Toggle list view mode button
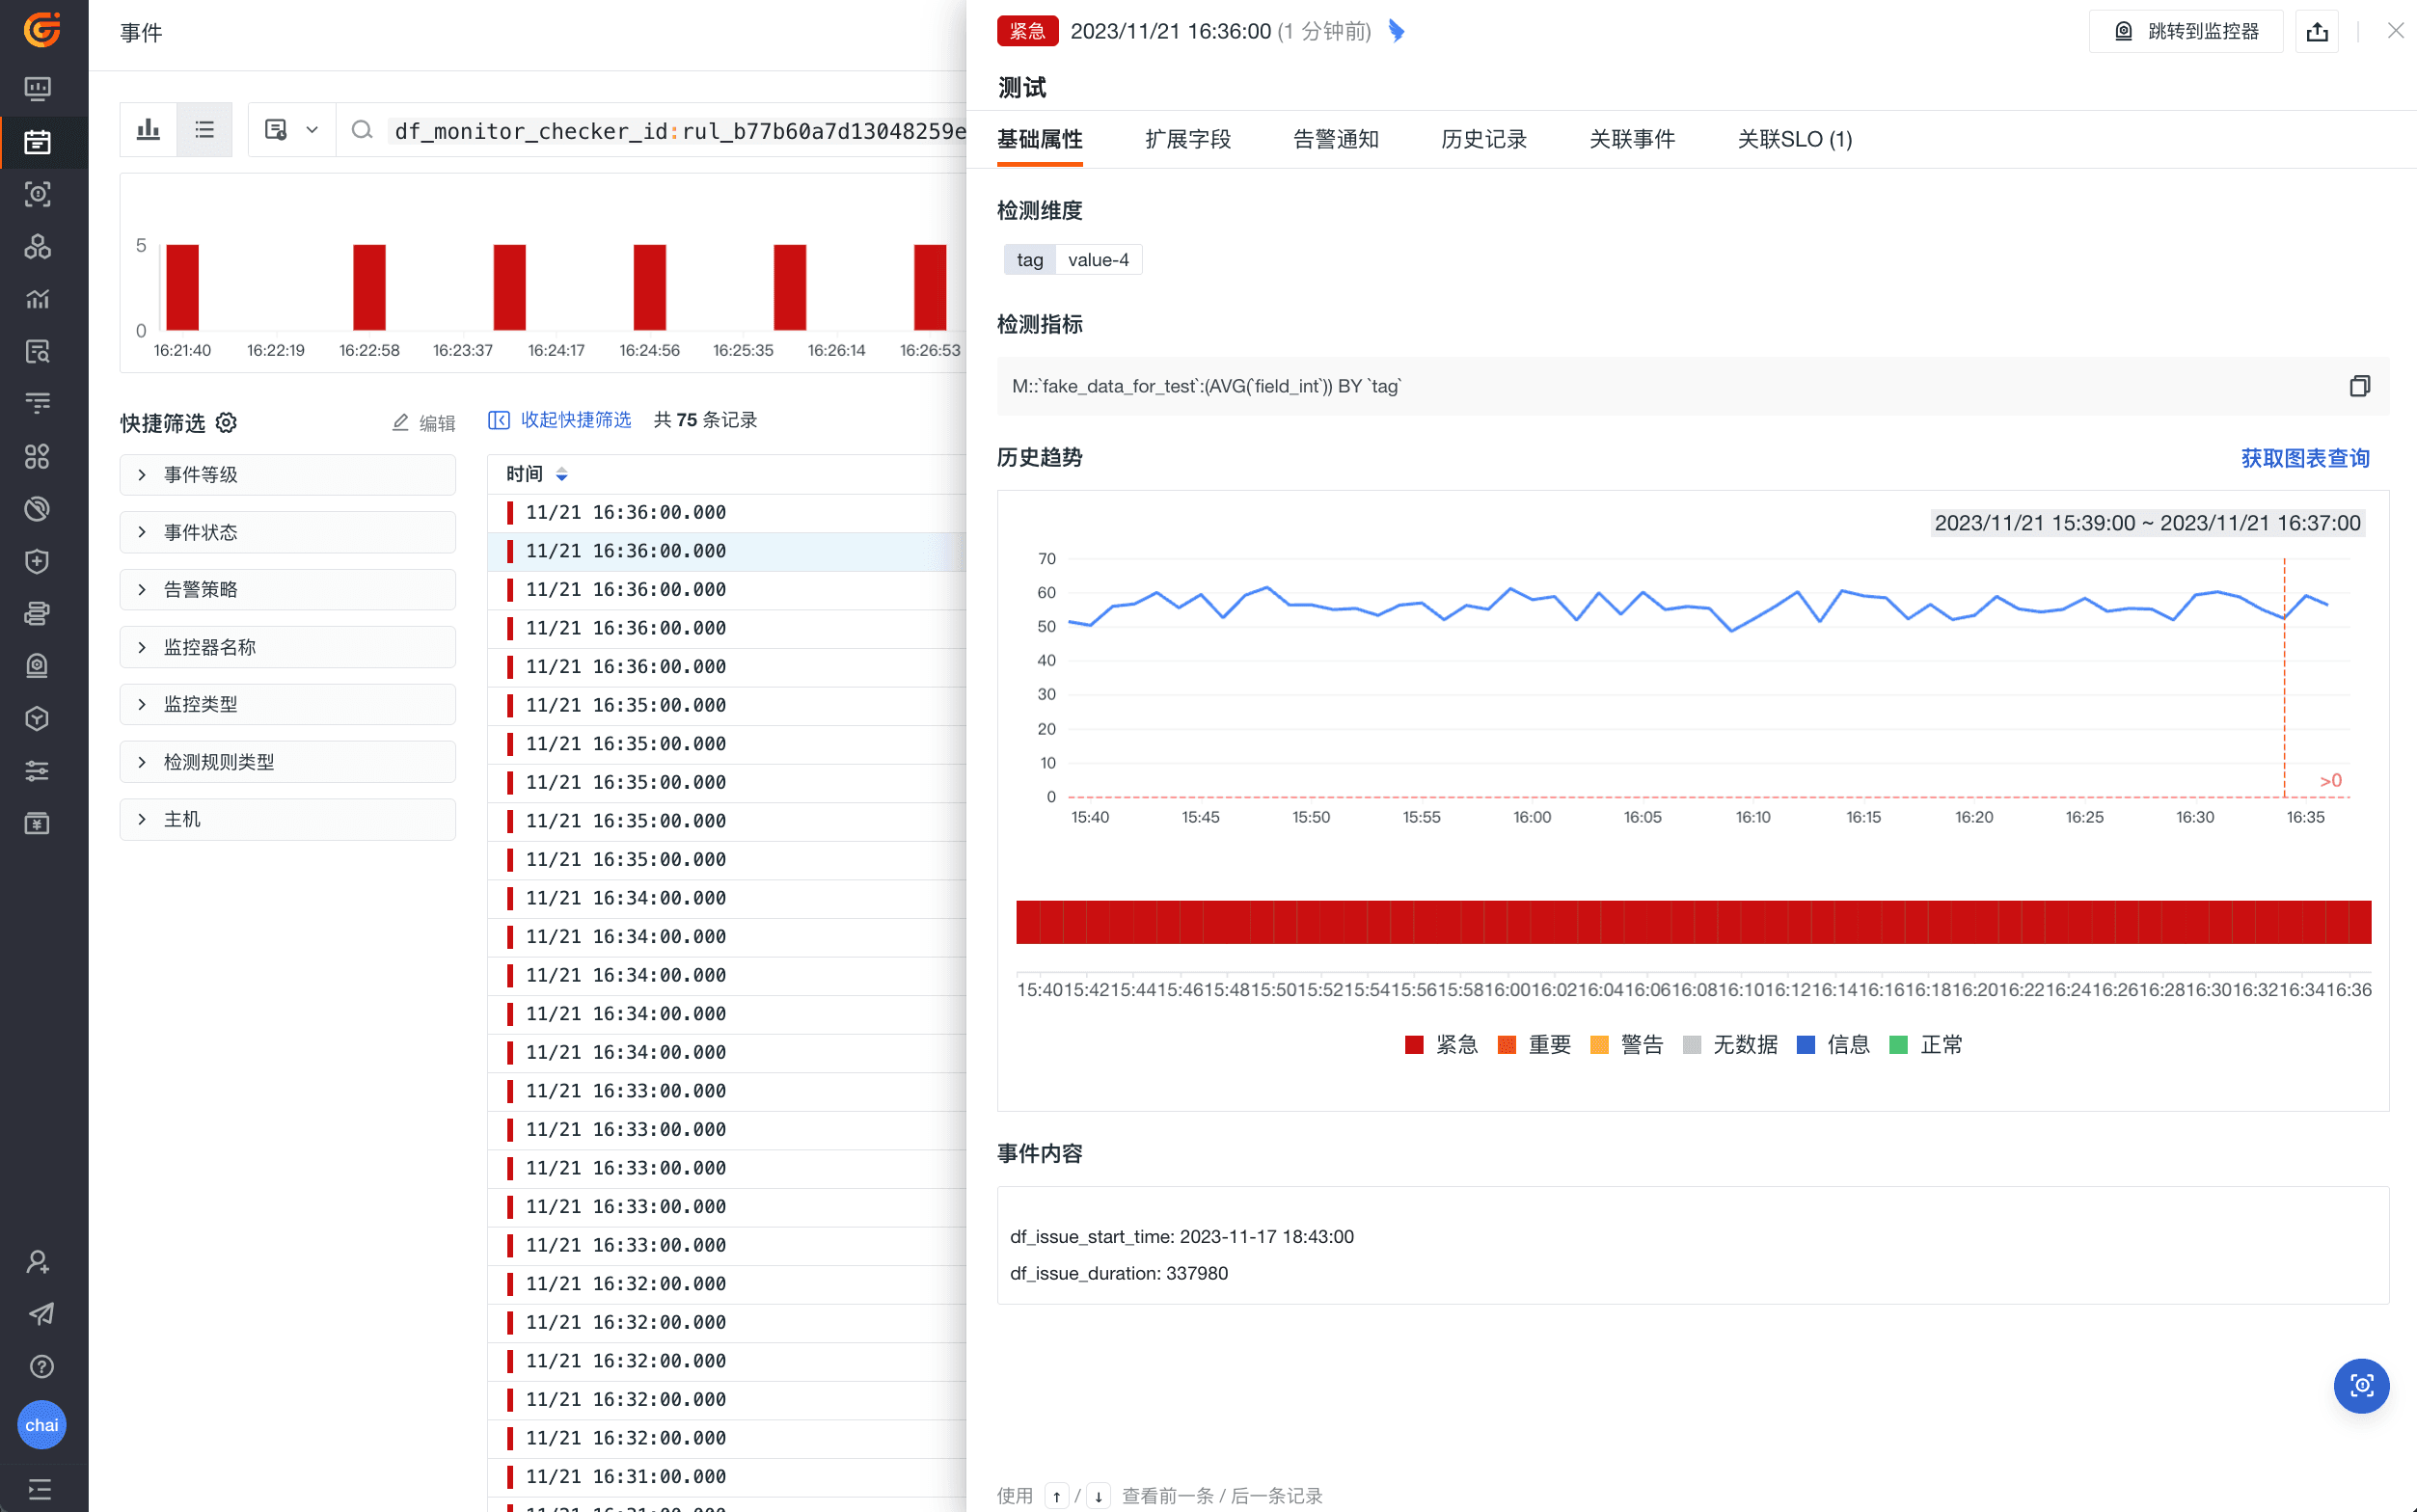Screen dimensions: 2417x1512 click(204, 130)
